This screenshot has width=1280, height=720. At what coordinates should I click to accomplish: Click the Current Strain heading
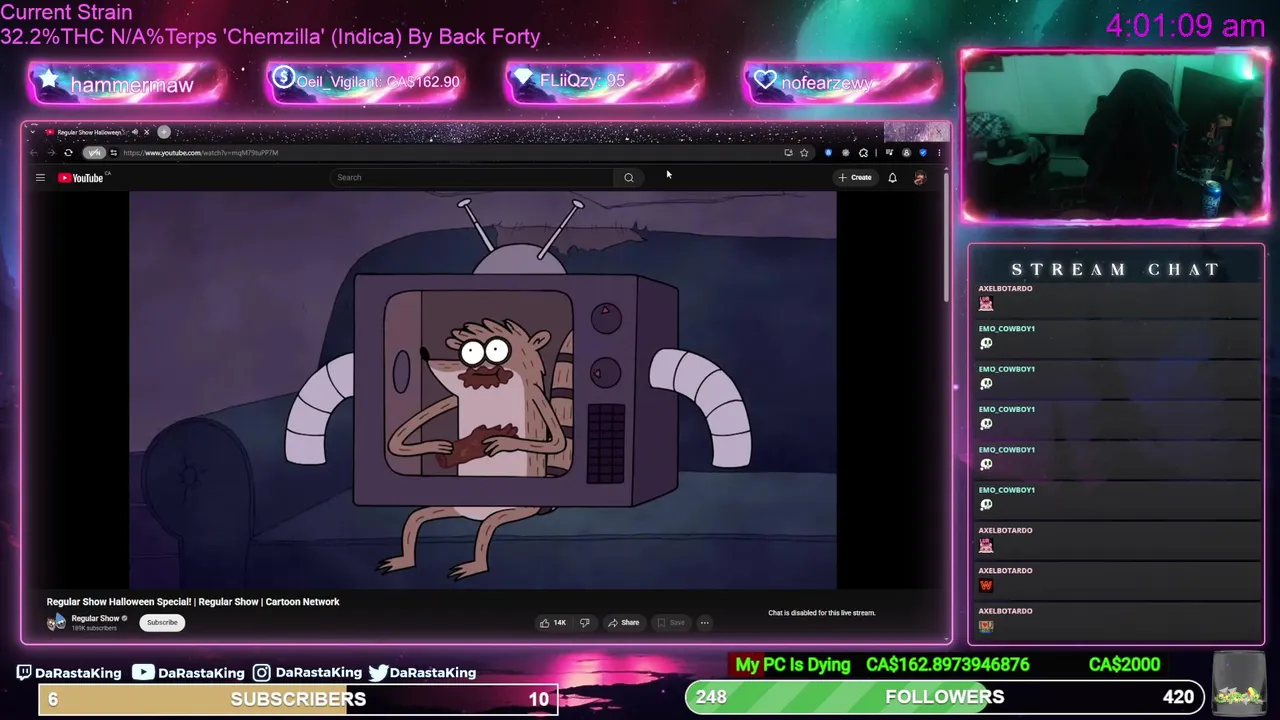pyautogui.click(x=66, y=13)
